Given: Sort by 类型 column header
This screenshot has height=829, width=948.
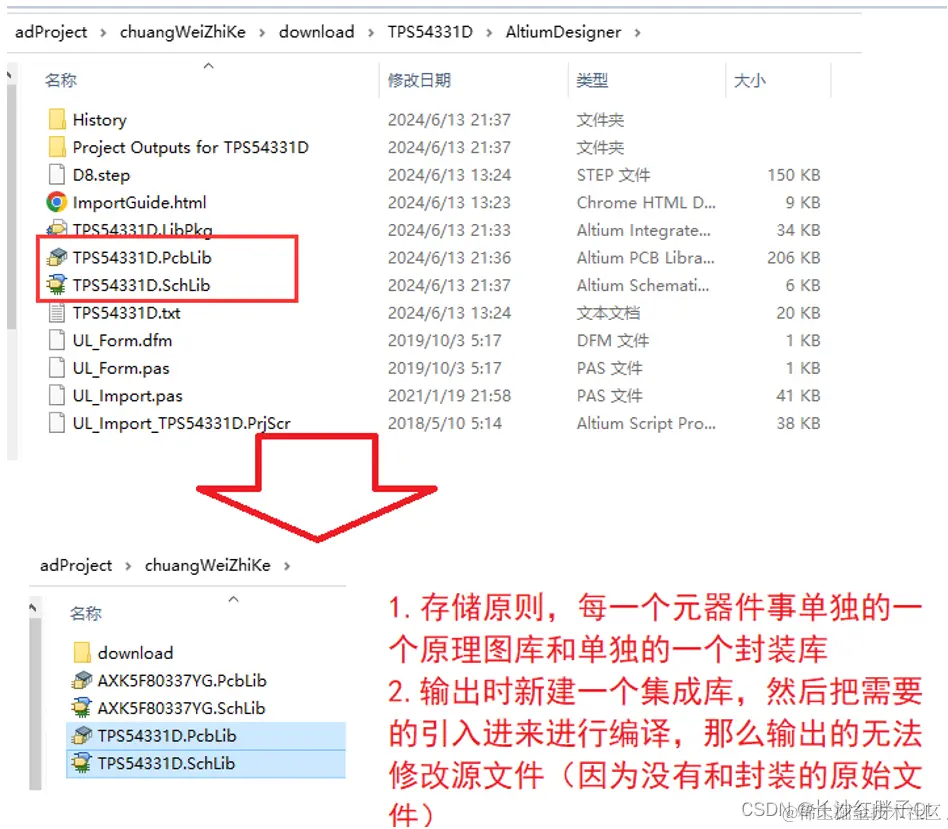Looking at the screenshot, I should pos(592,80).
